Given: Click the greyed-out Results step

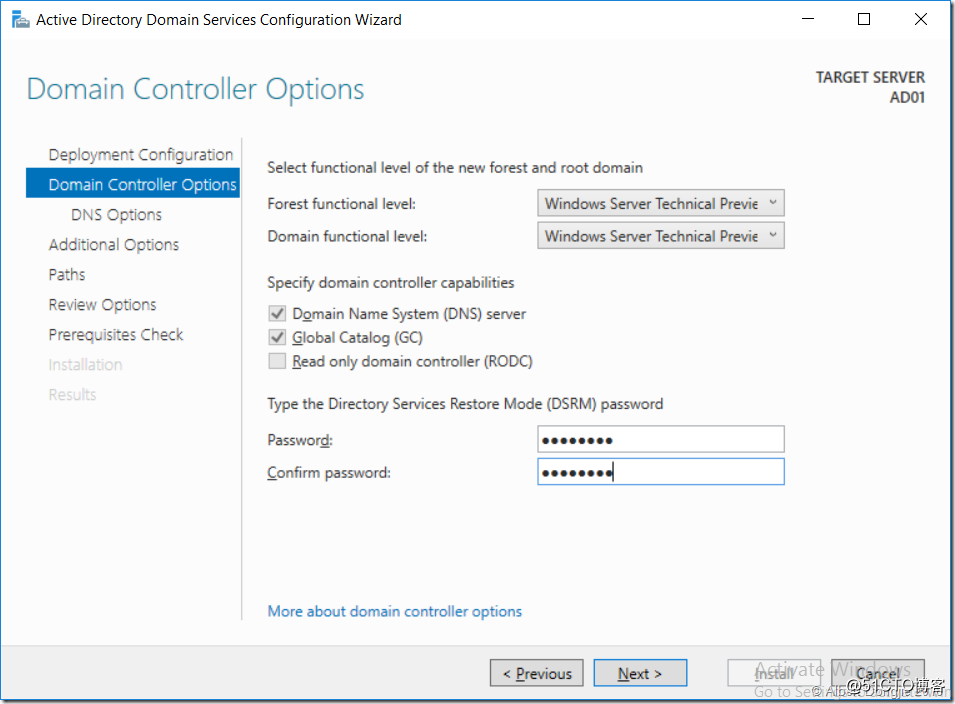Looking at the screenshot, I should pyautogui.click(x=72, y=395).
